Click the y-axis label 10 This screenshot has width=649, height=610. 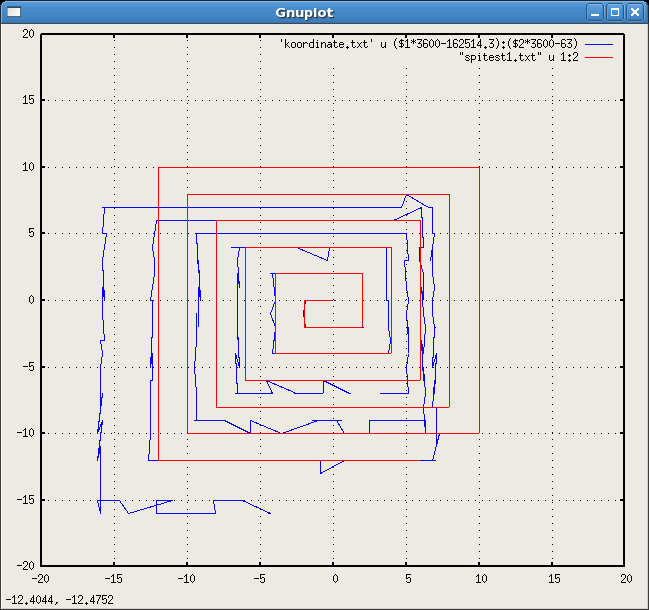[x=28, y=167]
